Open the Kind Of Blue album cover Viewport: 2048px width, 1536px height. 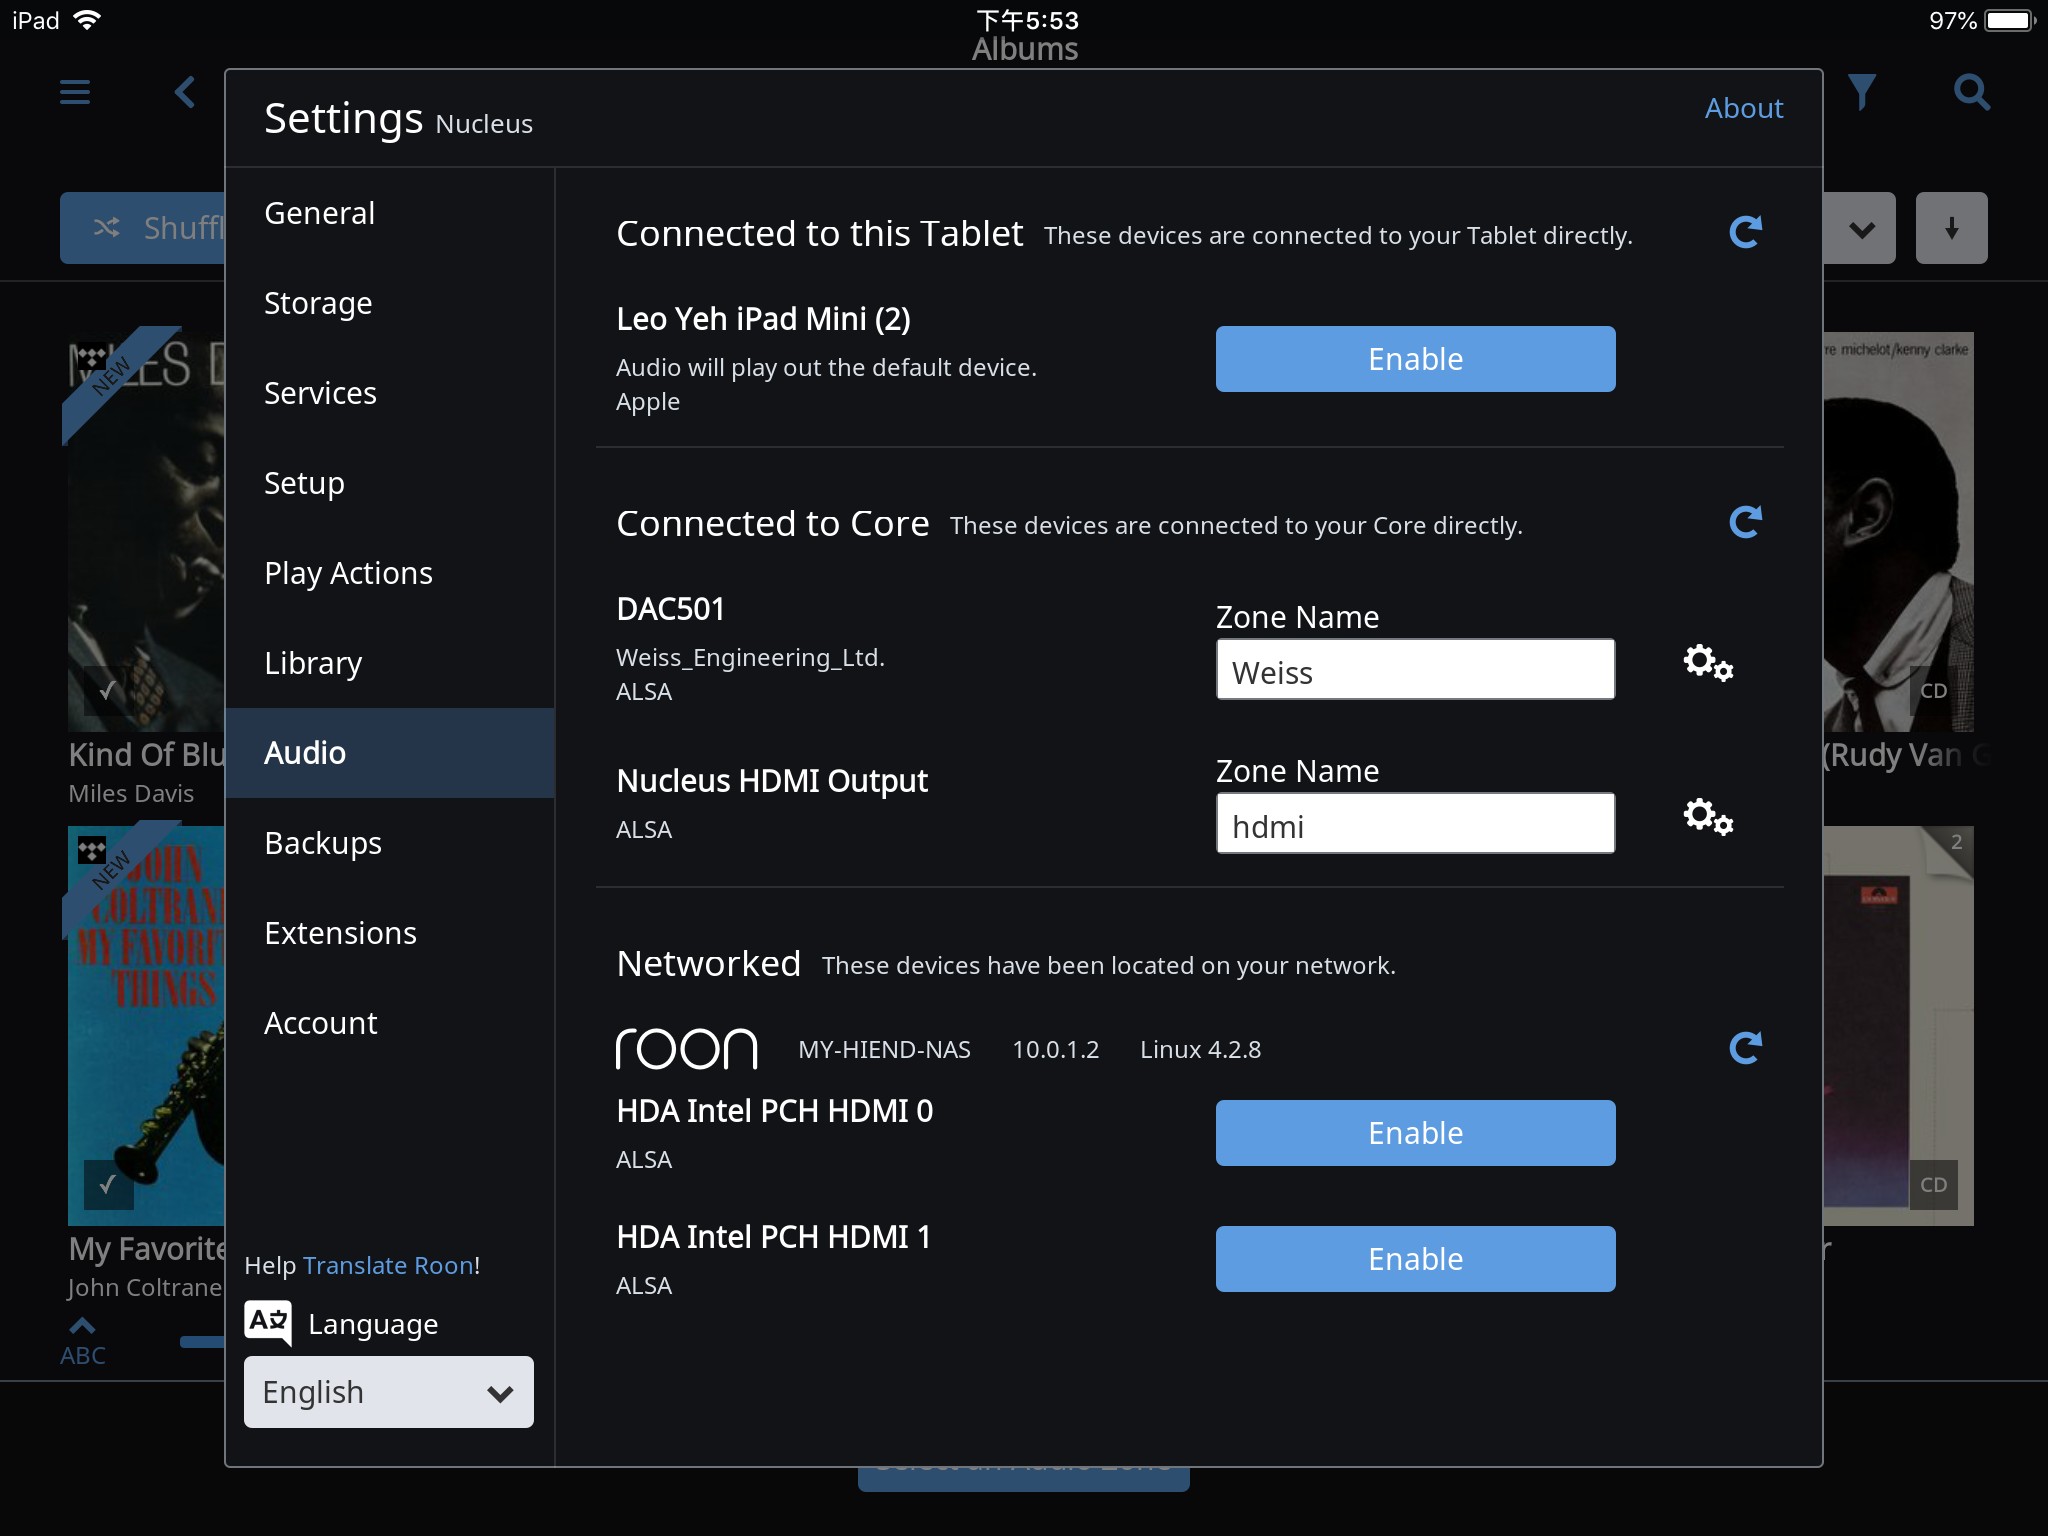[x=146, y=532]
